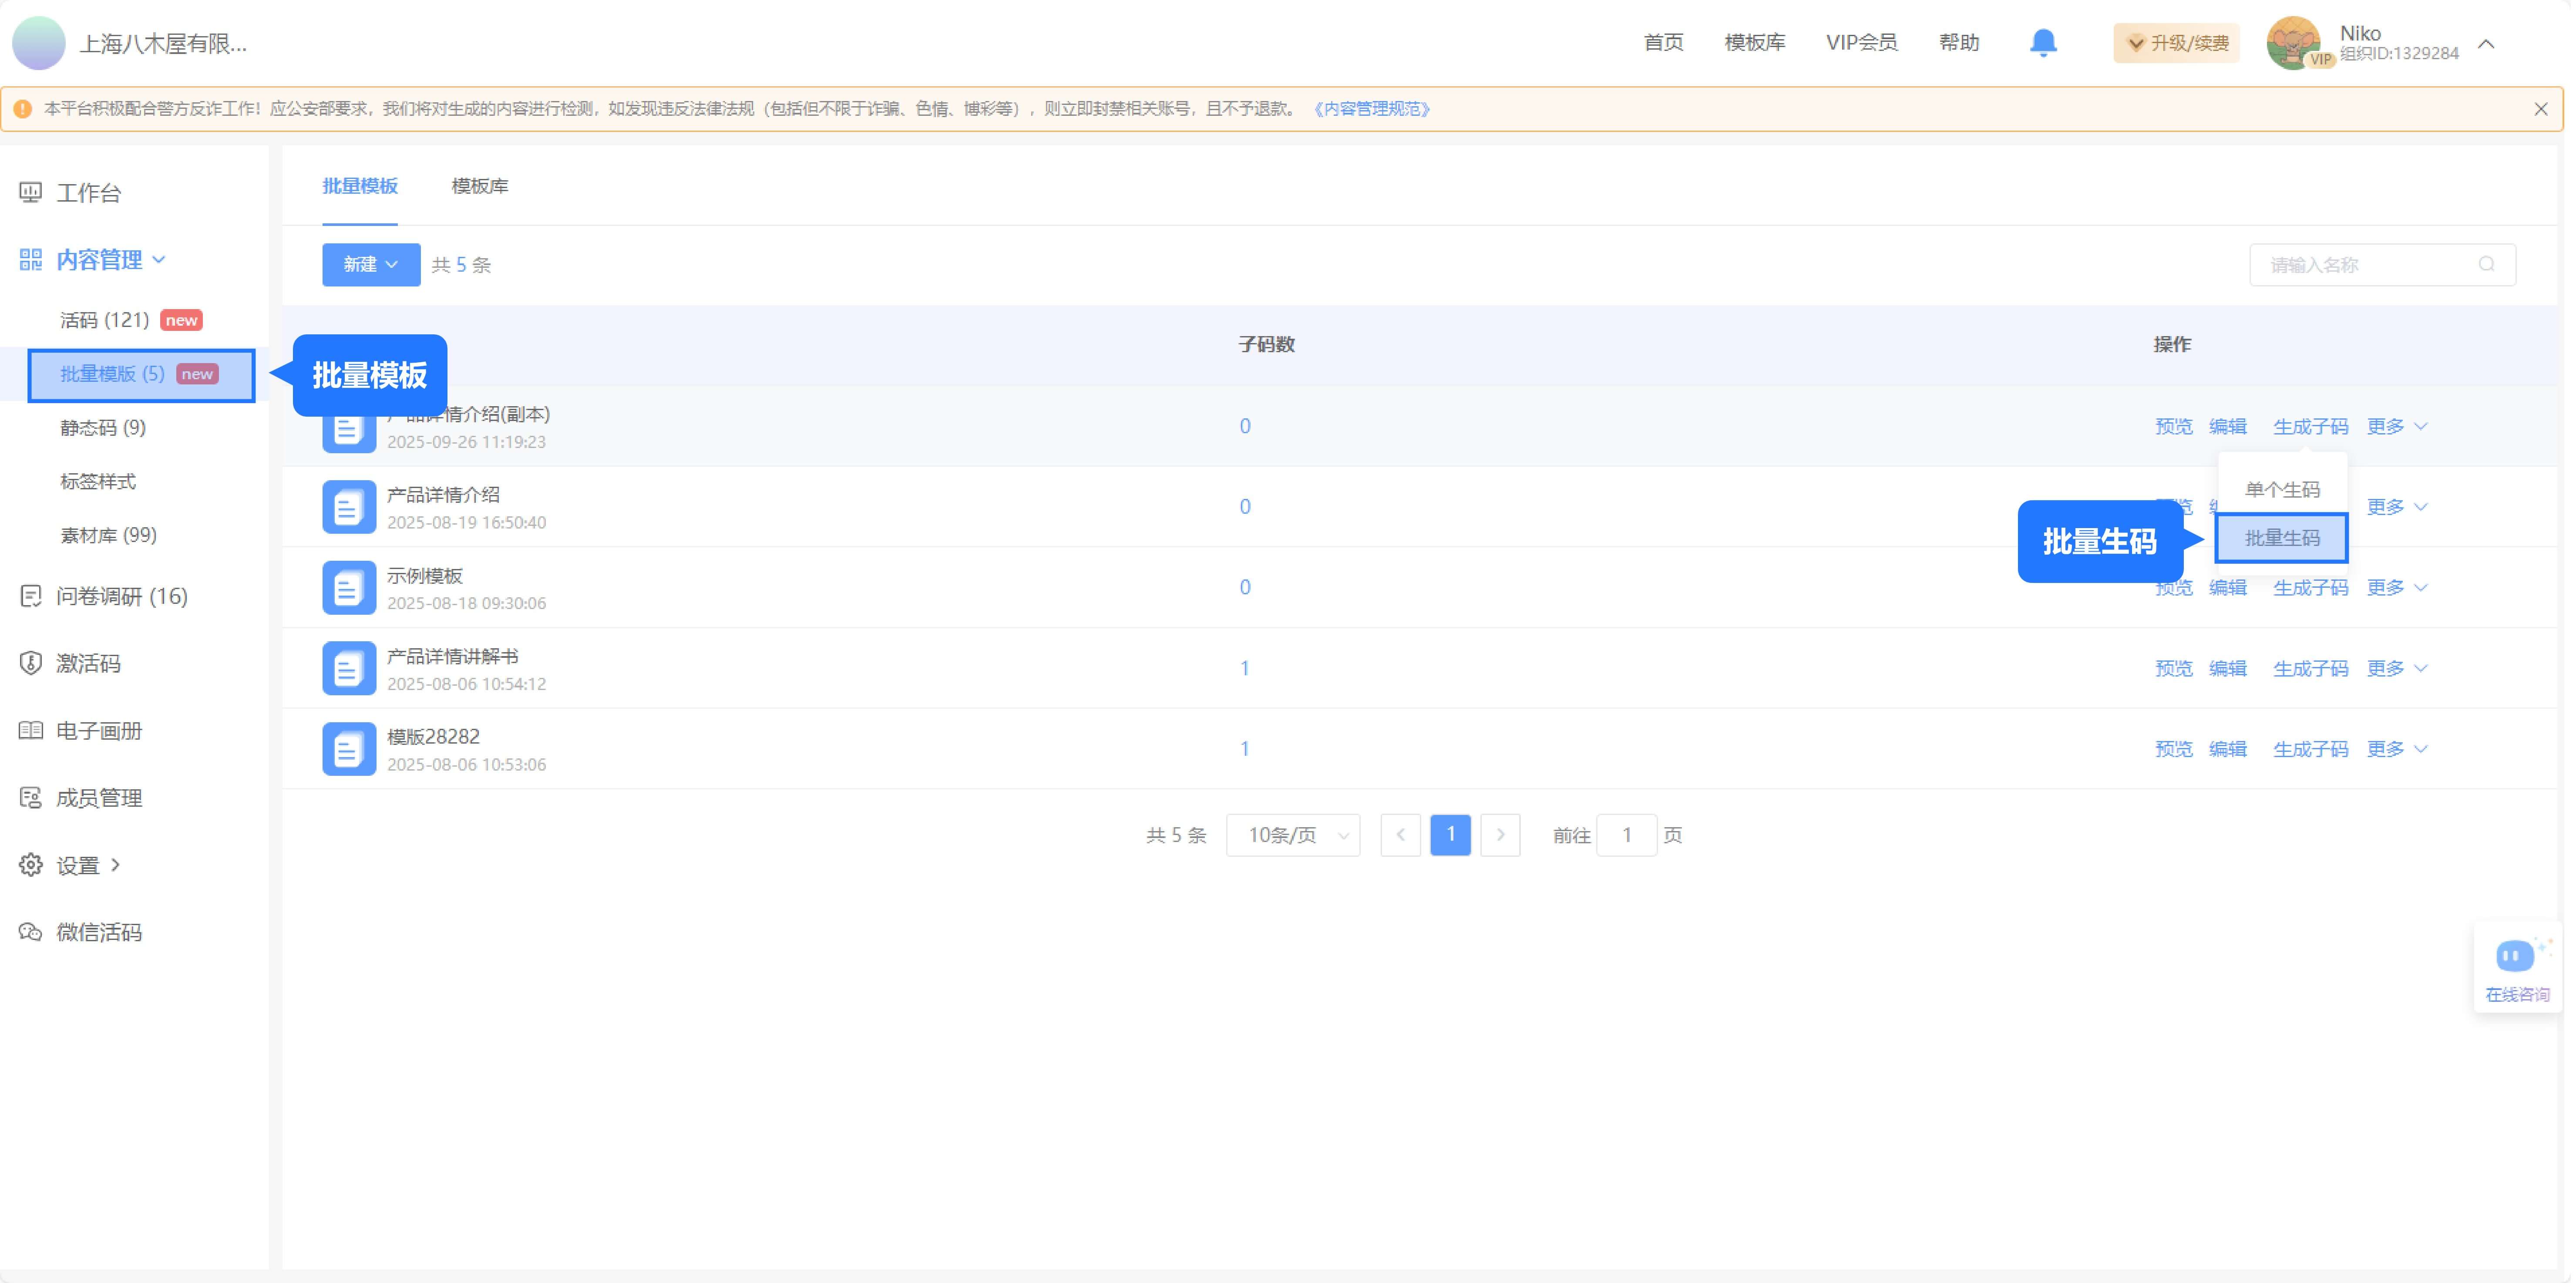Open the 电子画册 book icon
2576x1283 pixels.
pyautogui.click(x=31, y=731)
